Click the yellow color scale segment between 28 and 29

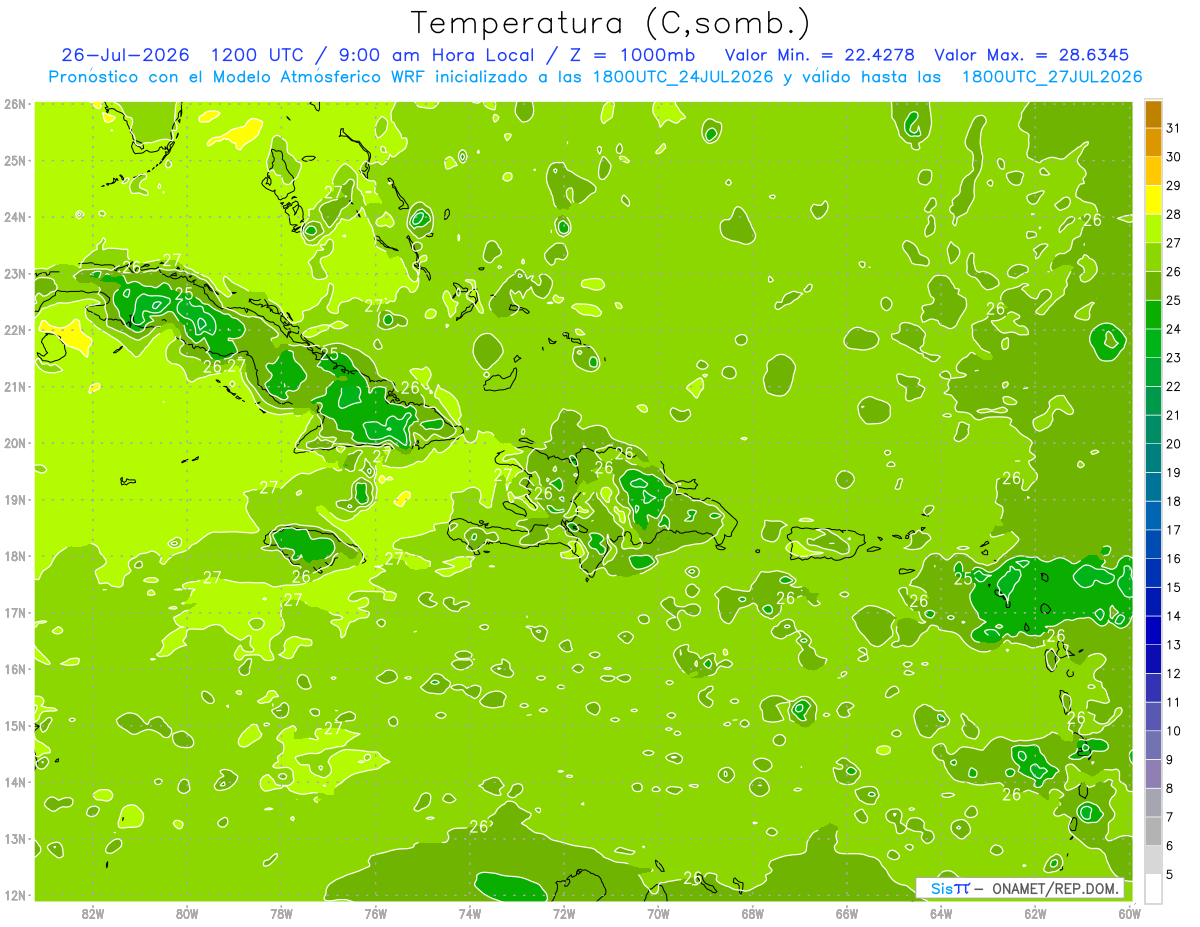tap(1153, 200)
